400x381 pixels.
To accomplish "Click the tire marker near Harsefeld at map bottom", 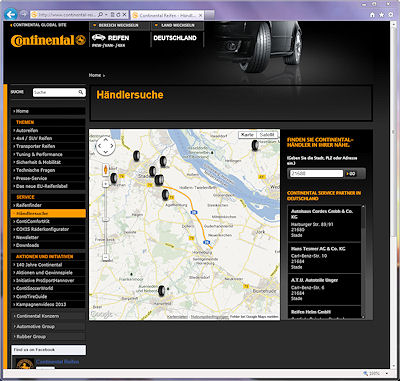I will pyautogui.click(x=162, y=291).
